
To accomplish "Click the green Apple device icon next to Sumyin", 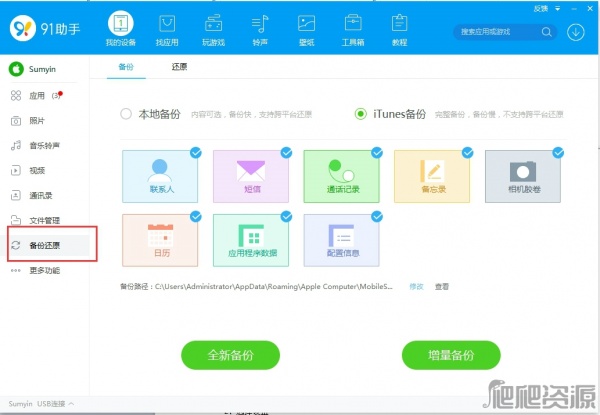I will click(x=16, y=69).
